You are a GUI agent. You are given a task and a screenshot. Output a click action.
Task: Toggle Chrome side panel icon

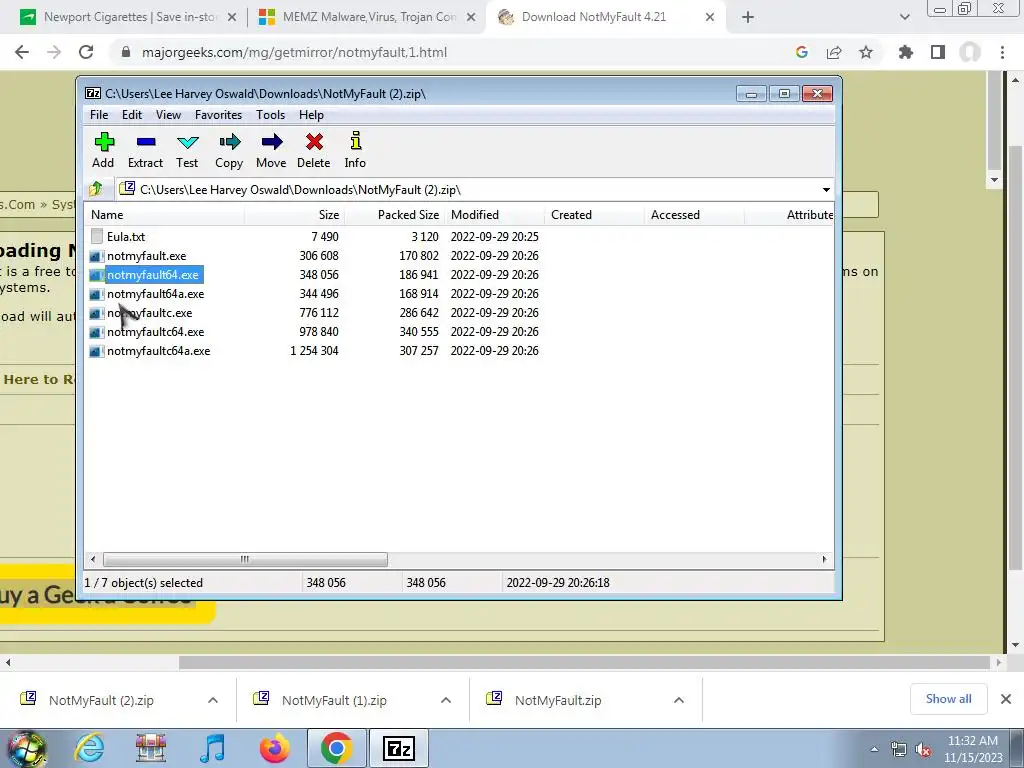coord(938,52)
